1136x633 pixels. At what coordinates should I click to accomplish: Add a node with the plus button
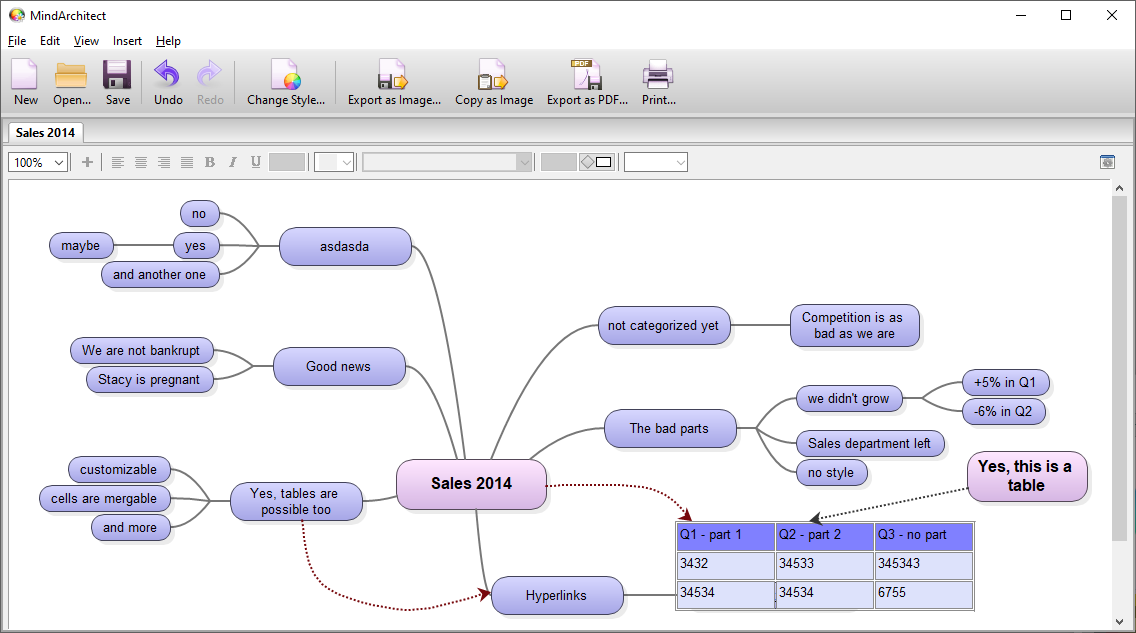coord(87,161)
